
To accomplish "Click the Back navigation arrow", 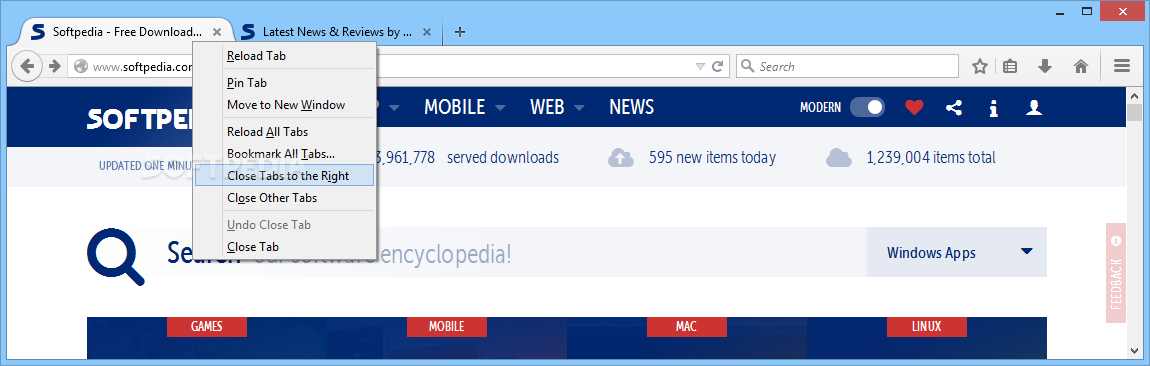I will click(x=27, y=66).
